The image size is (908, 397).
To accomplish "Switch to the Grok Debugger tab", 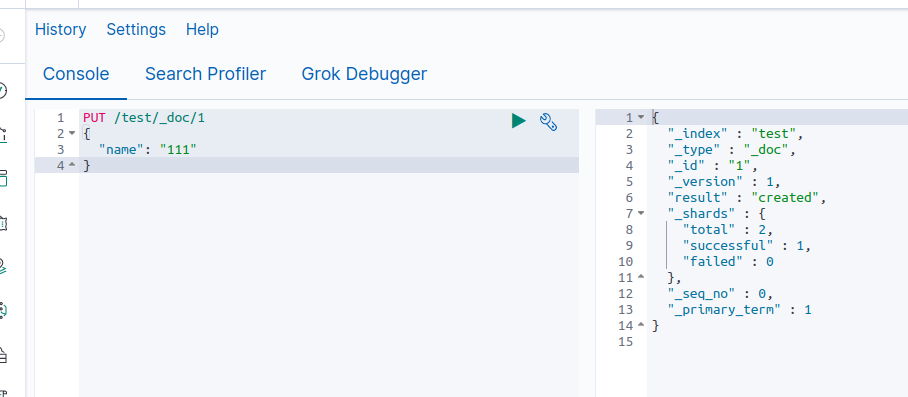I will [x=364, y=74].
